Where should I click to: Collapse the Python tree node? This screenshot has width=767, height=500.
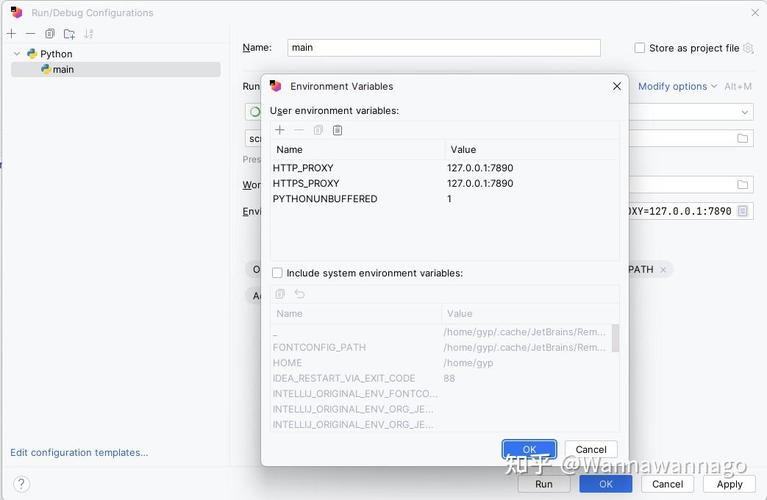(x=17, y=53)
